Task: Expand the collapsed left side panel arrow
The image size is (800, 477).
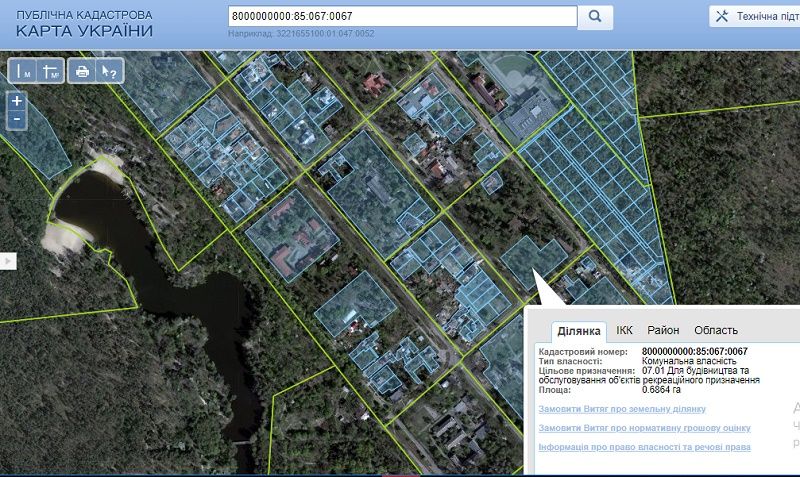Action: 7,260
